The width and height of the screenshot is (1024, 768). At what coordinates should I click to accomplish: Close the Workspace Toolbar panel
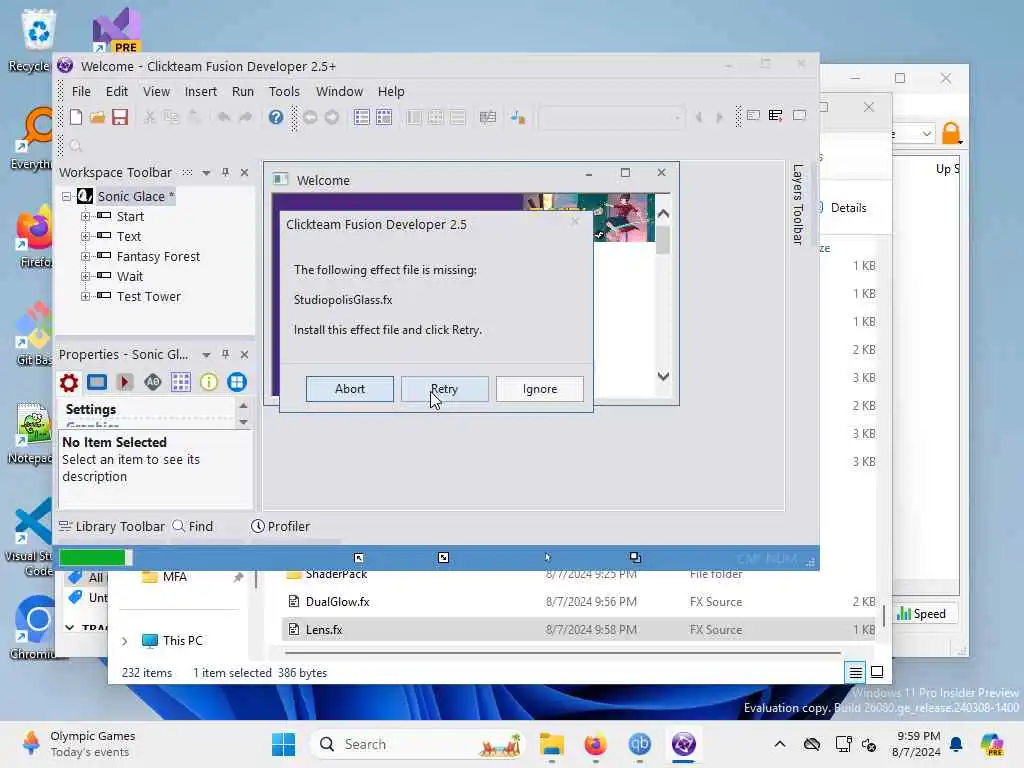[244, 172]
